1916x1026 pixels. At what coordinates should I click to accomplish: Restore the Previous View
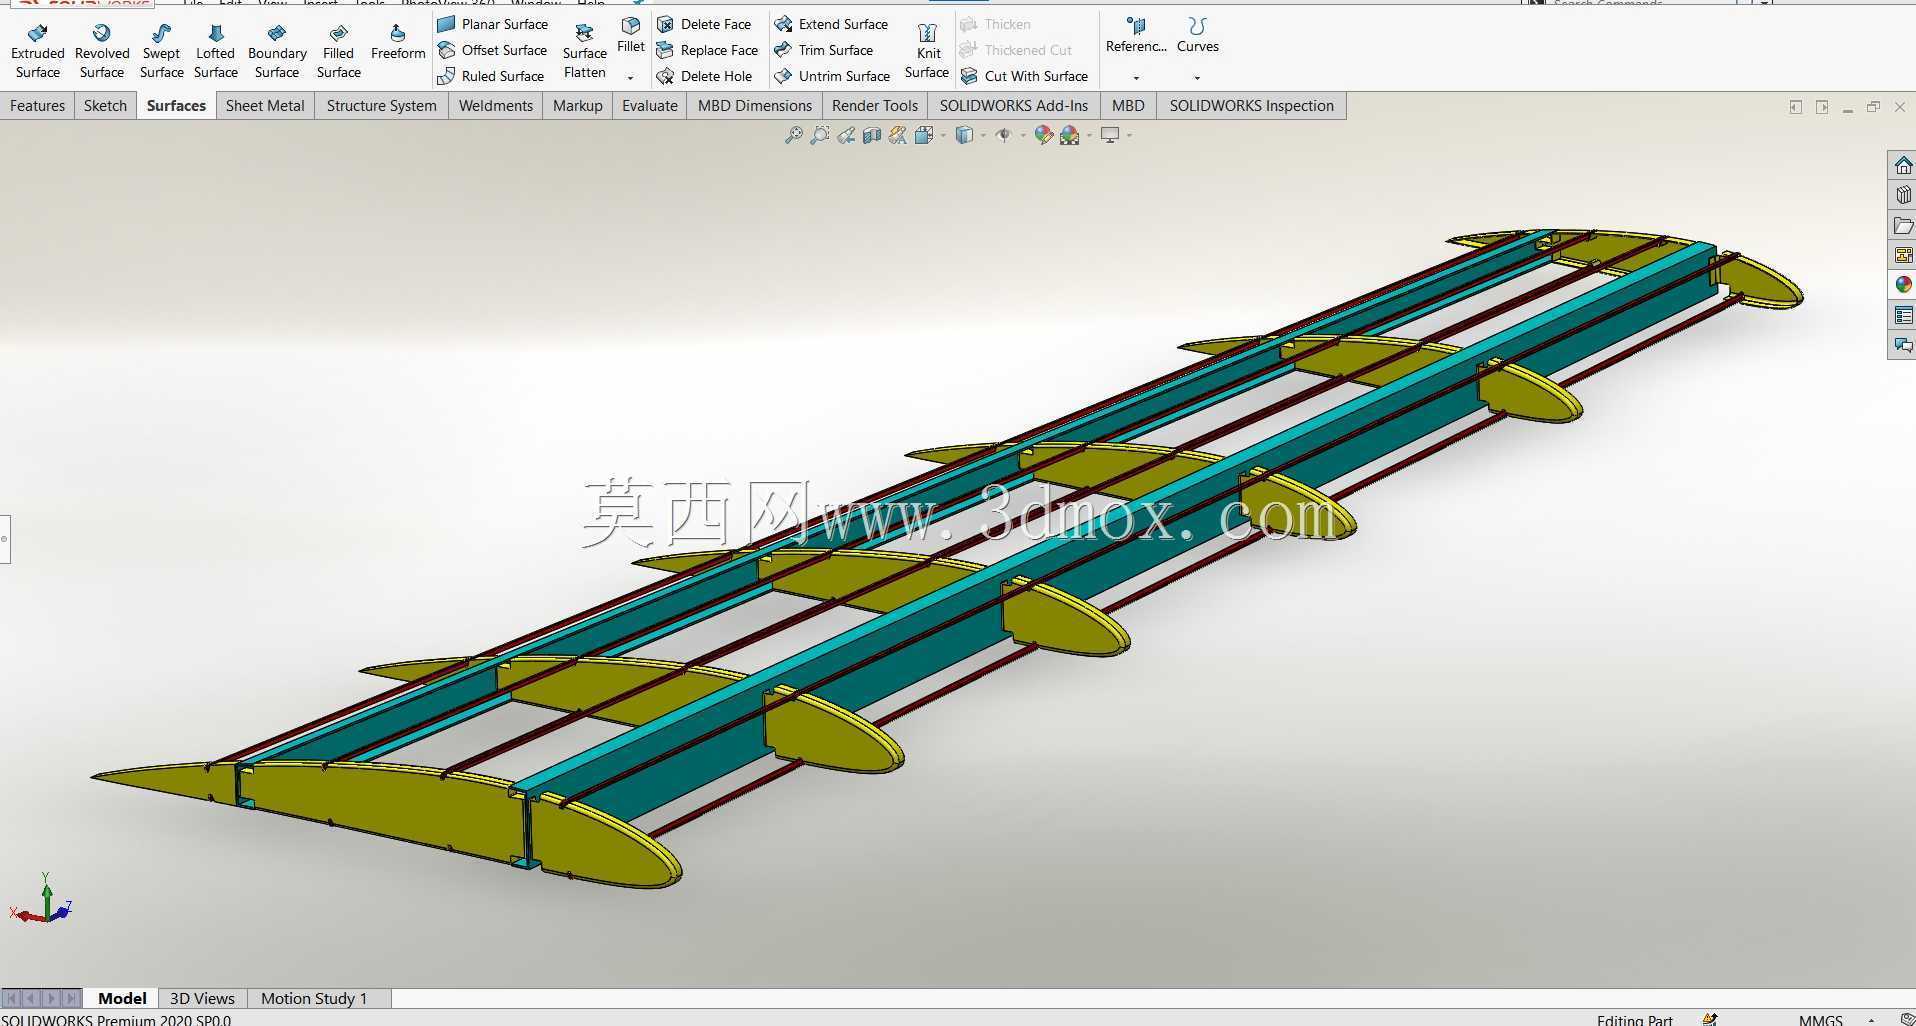[x=846, y=135]
